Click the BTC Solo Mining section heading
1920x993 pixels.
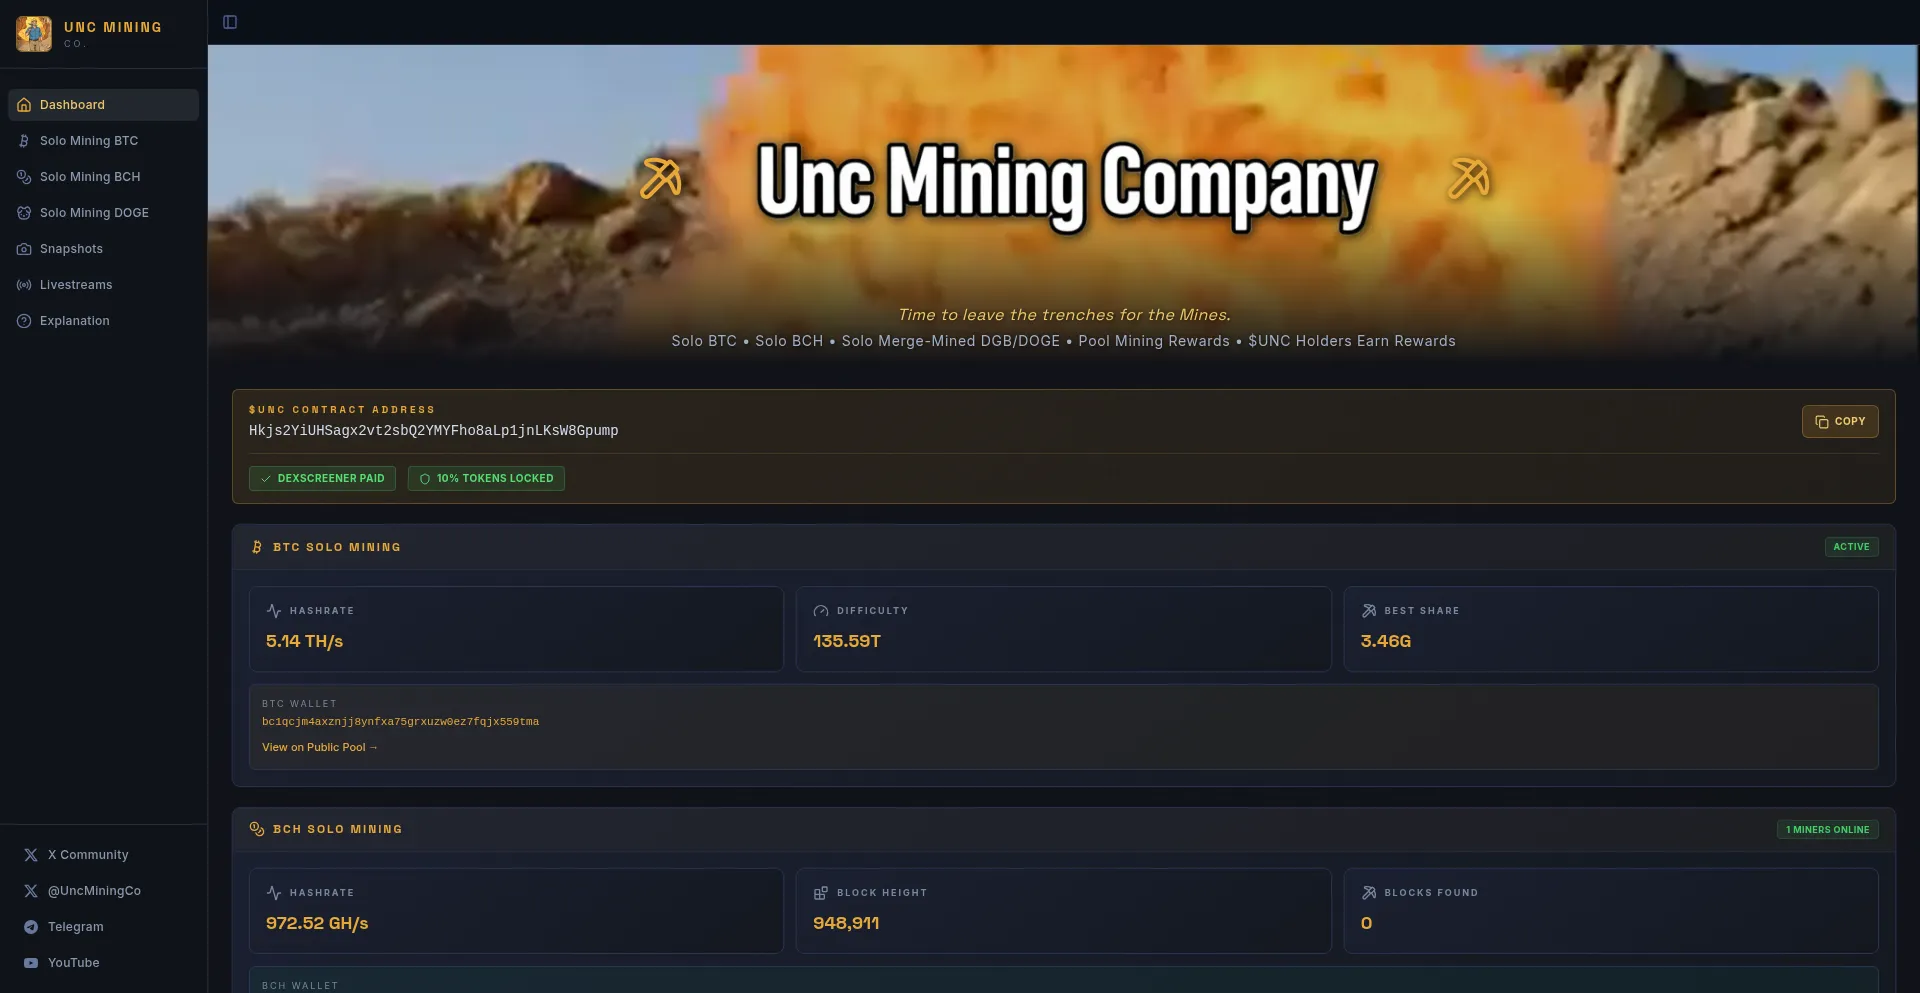[337, 548]
